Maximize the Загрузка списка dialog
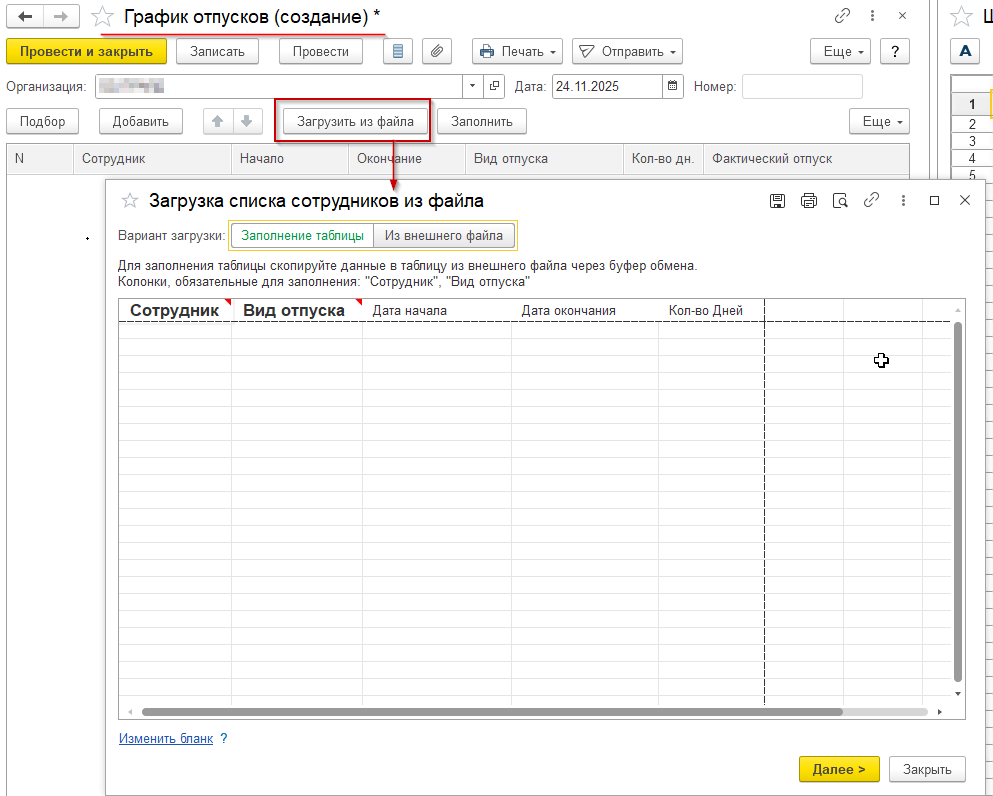 click(934, 200)
